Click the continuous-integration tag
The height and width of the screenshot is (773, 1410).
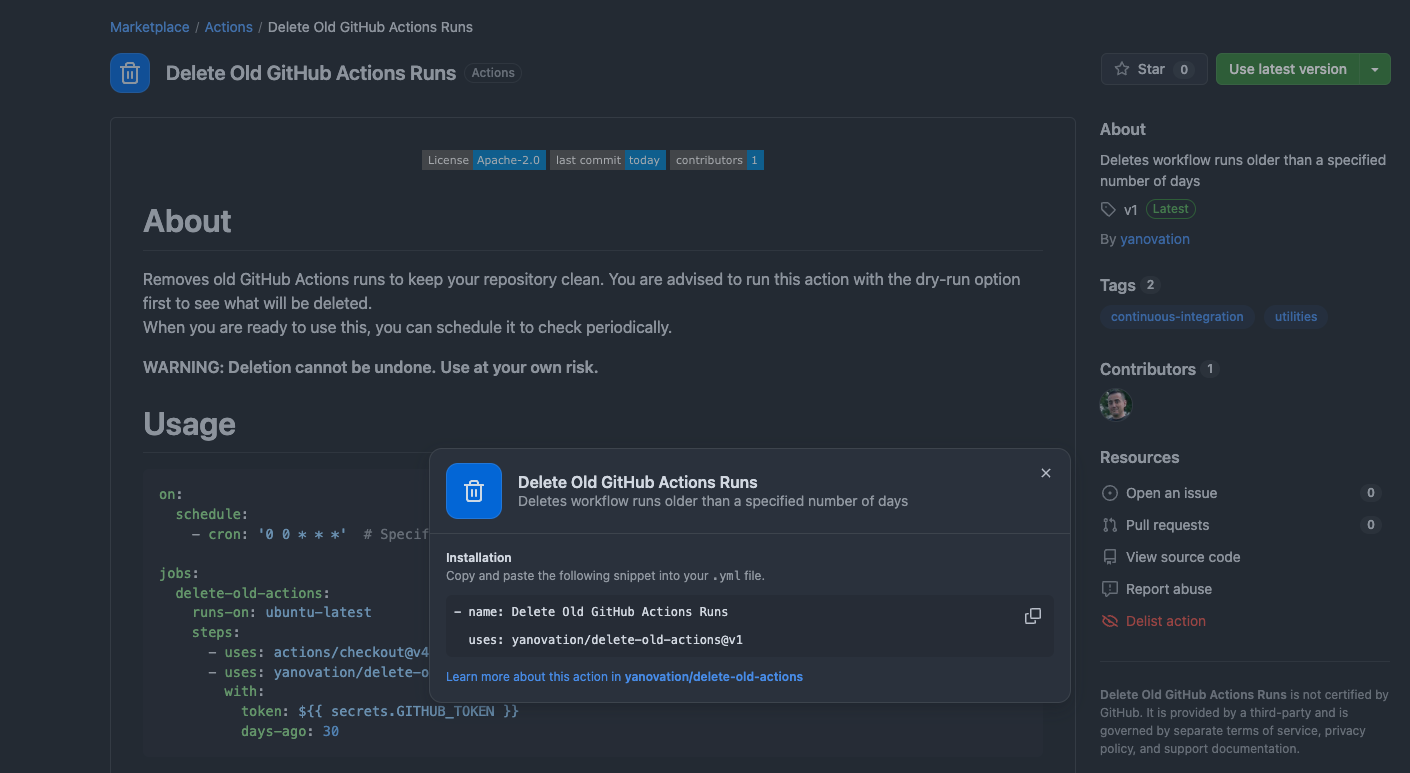tap(1177, 317)
